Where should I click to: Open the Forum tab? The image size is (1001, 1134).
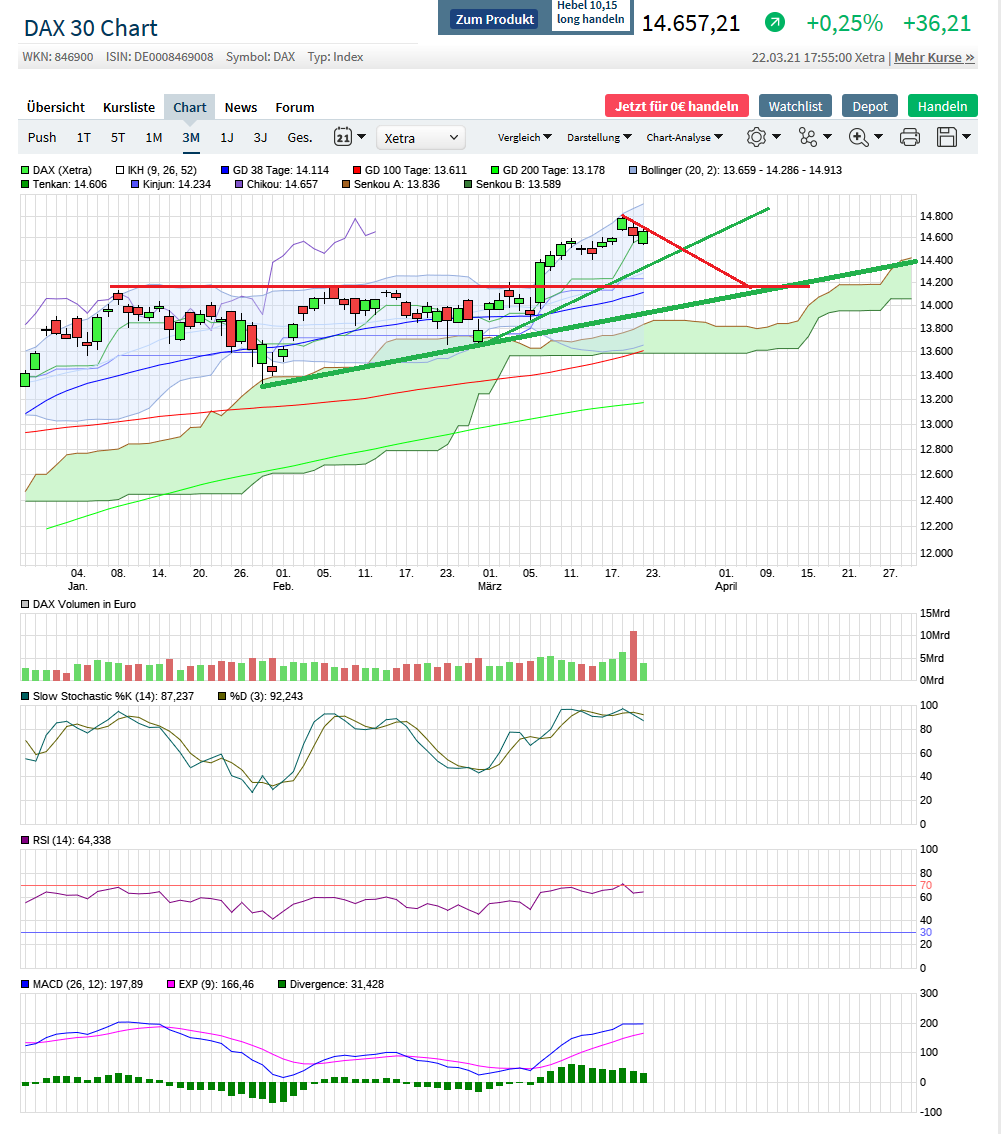pos(294,107)
